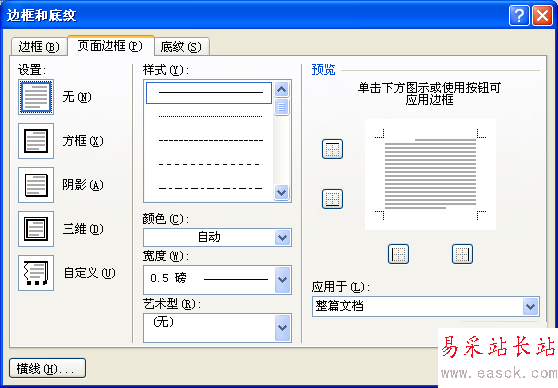Toggle the top border button in preview
558x388 pixels.
[332, 149]
